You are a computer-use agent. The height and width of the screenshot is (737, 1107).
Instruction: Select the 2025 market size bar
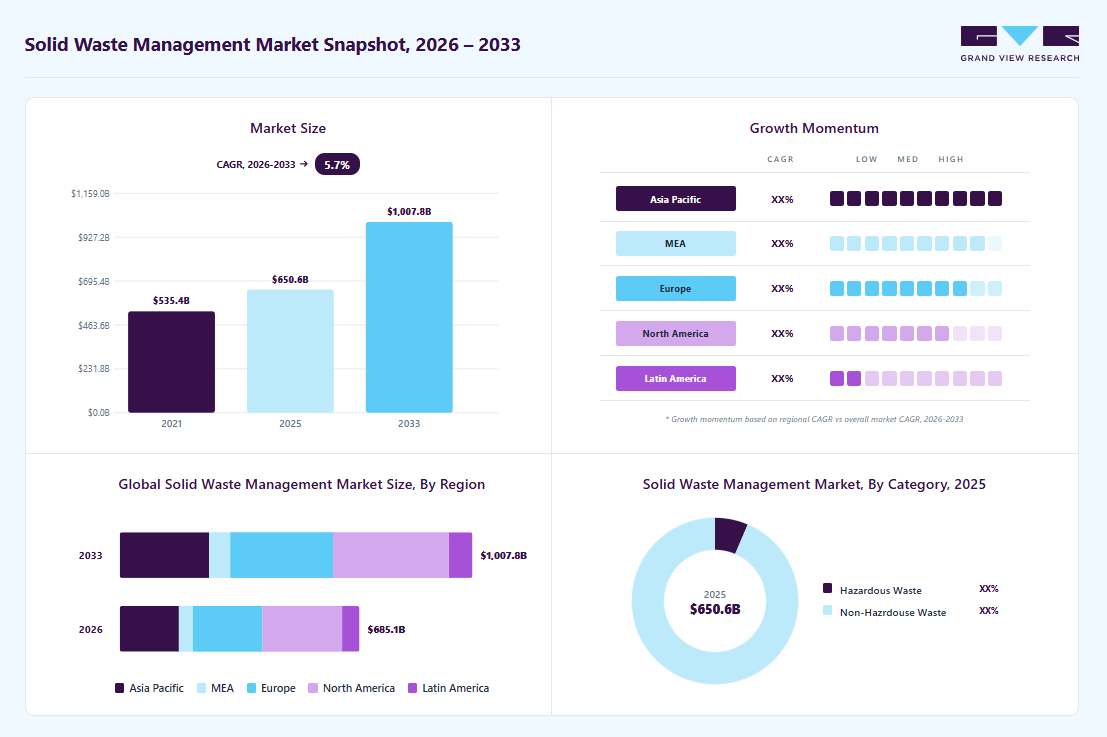pos(290,351)
